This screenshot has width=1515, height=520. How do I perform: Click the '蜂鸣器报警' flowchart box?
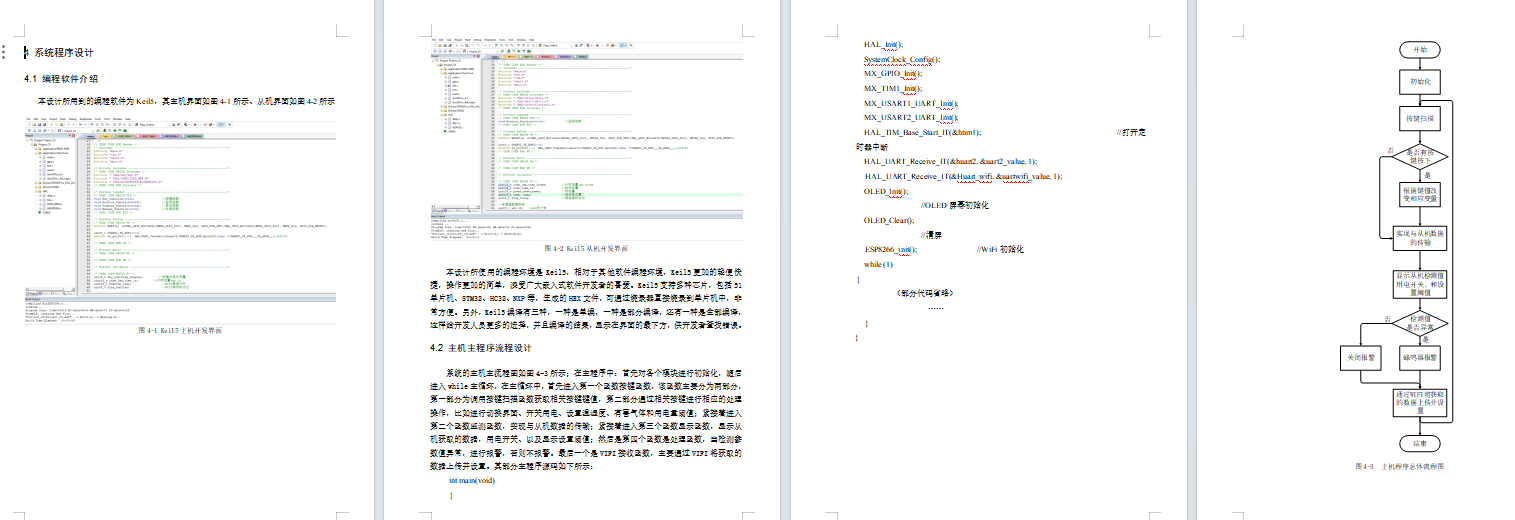point(1420,357)
